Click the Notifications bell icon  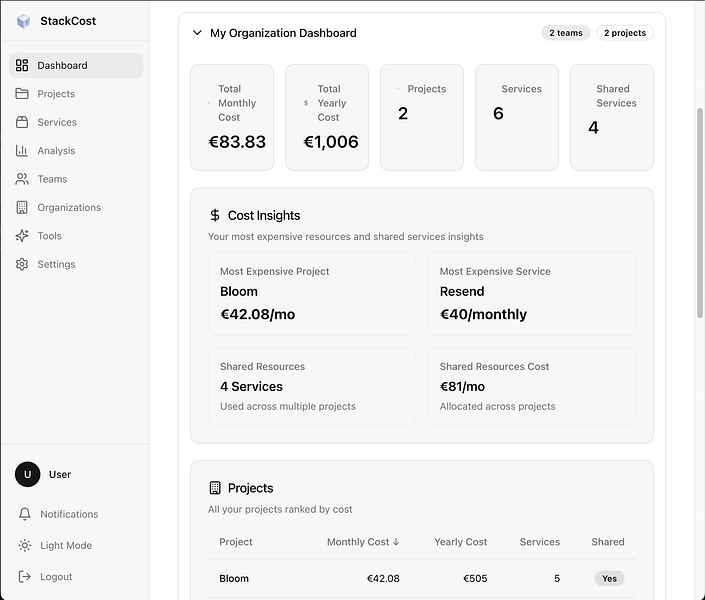tap(25, 514)
